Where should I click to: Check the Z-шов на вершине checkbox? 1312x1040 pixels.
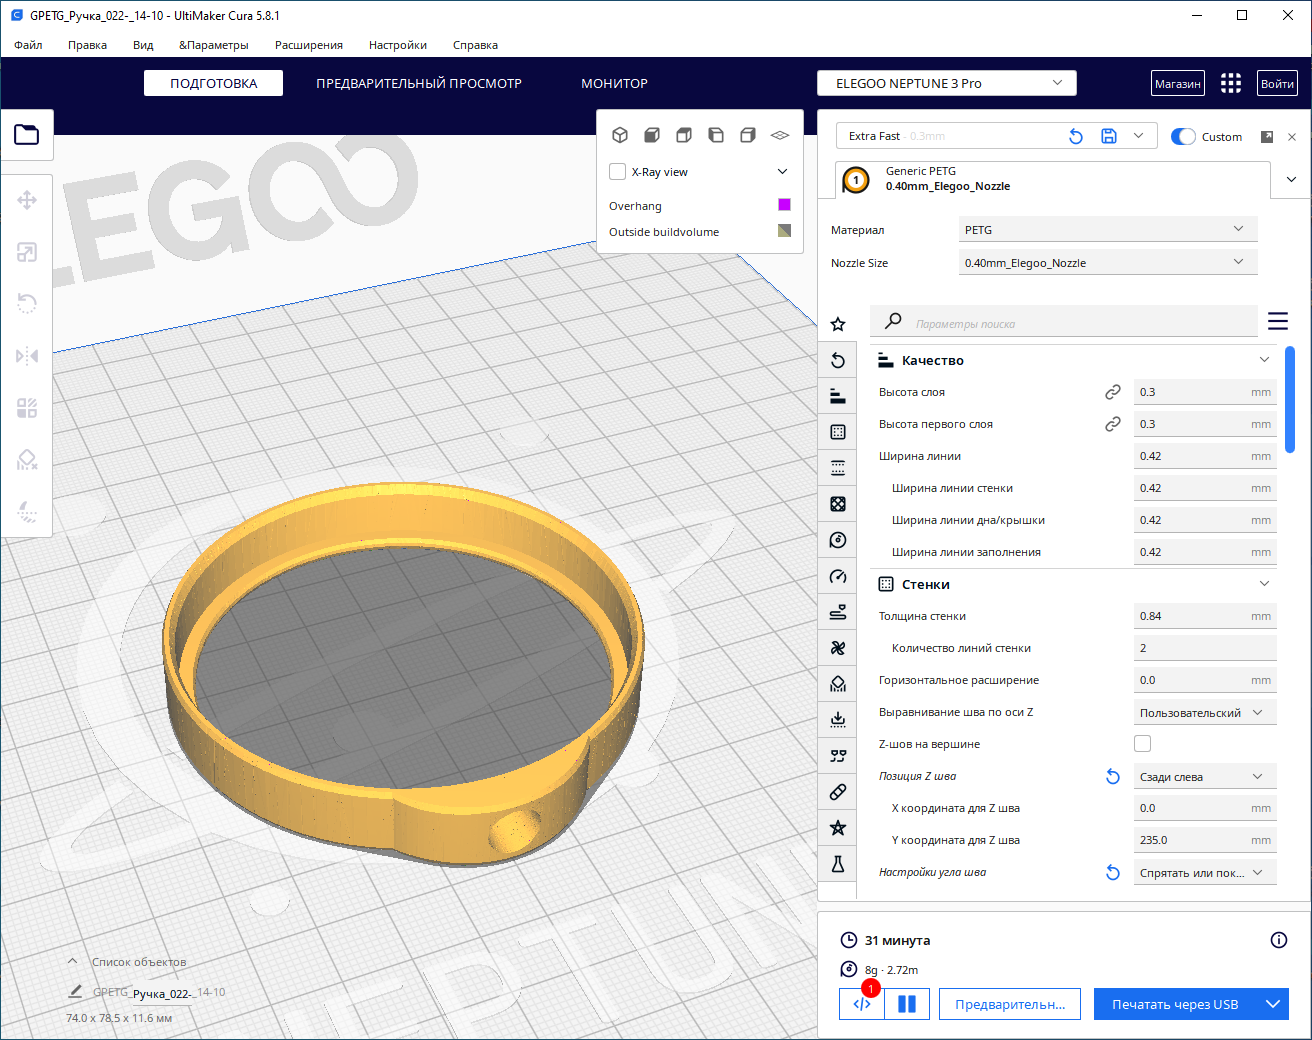pos(1142,743)
